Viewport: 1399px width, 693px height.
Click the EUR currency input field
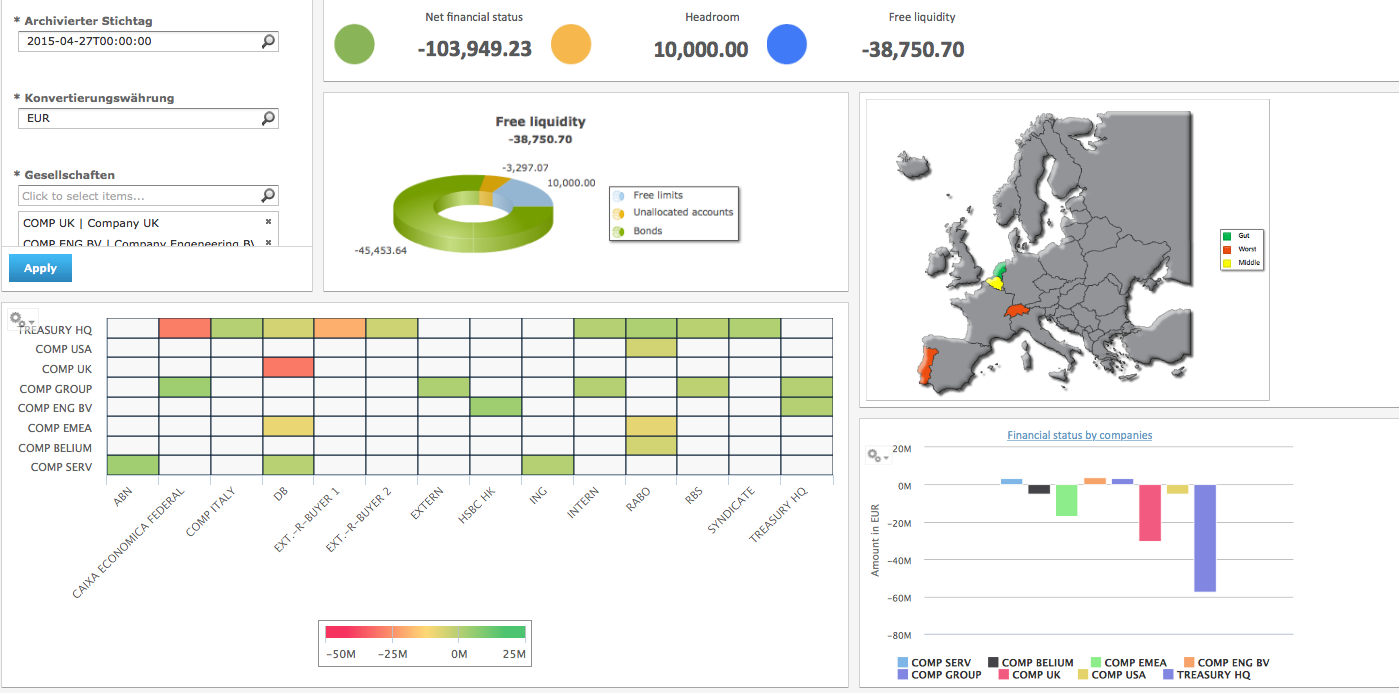pos(138,118)
